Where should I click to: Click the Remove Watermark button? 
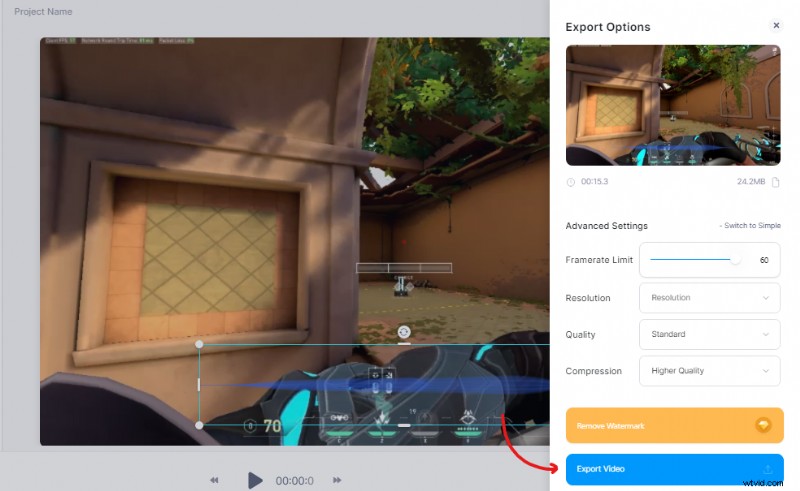(x=674, y=425)
